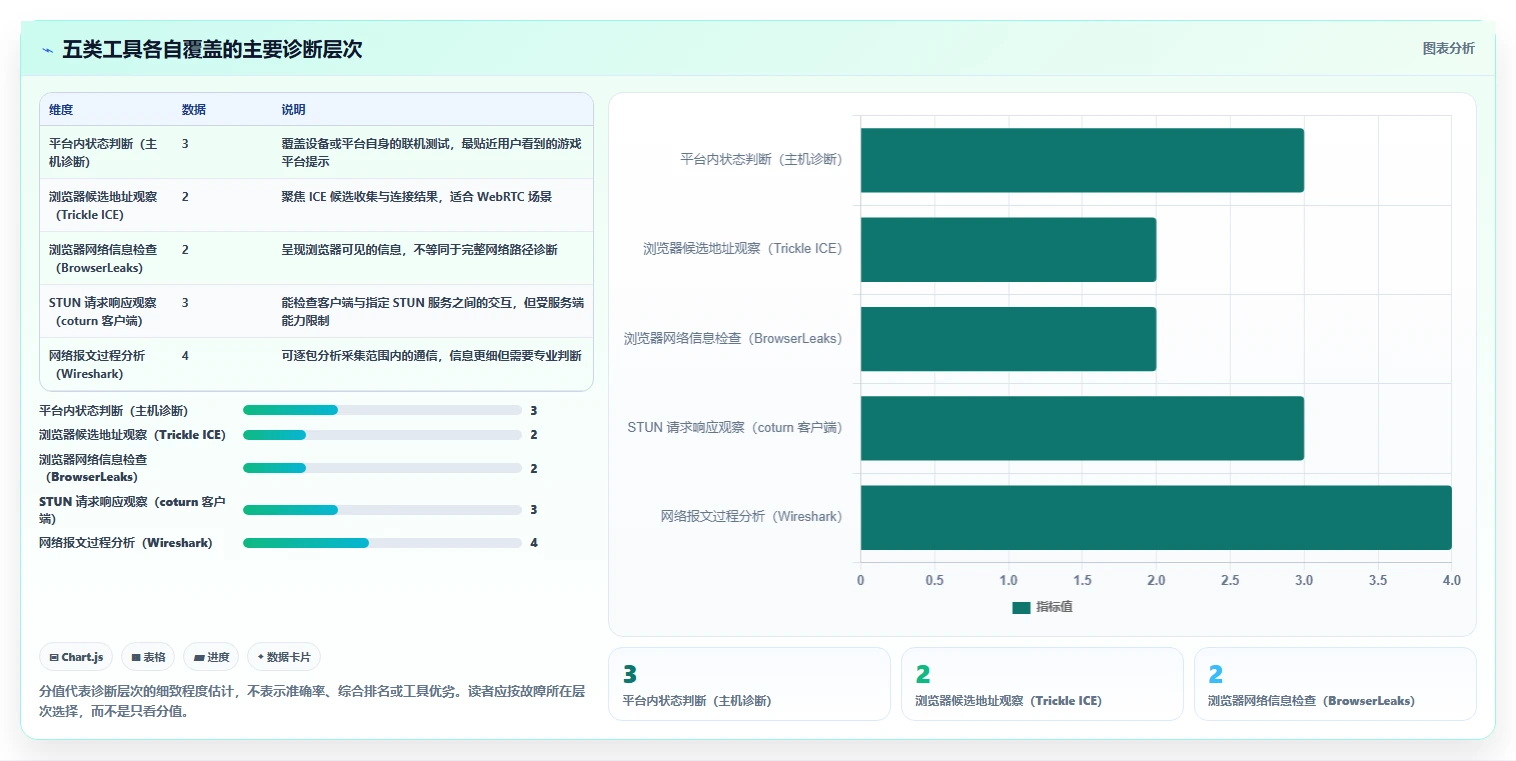Viewport: 1516px width, 761px height.
Task: Click table cell STUN 请求响应观察（coturn 客户端）
Action: [x=106, y=311]
